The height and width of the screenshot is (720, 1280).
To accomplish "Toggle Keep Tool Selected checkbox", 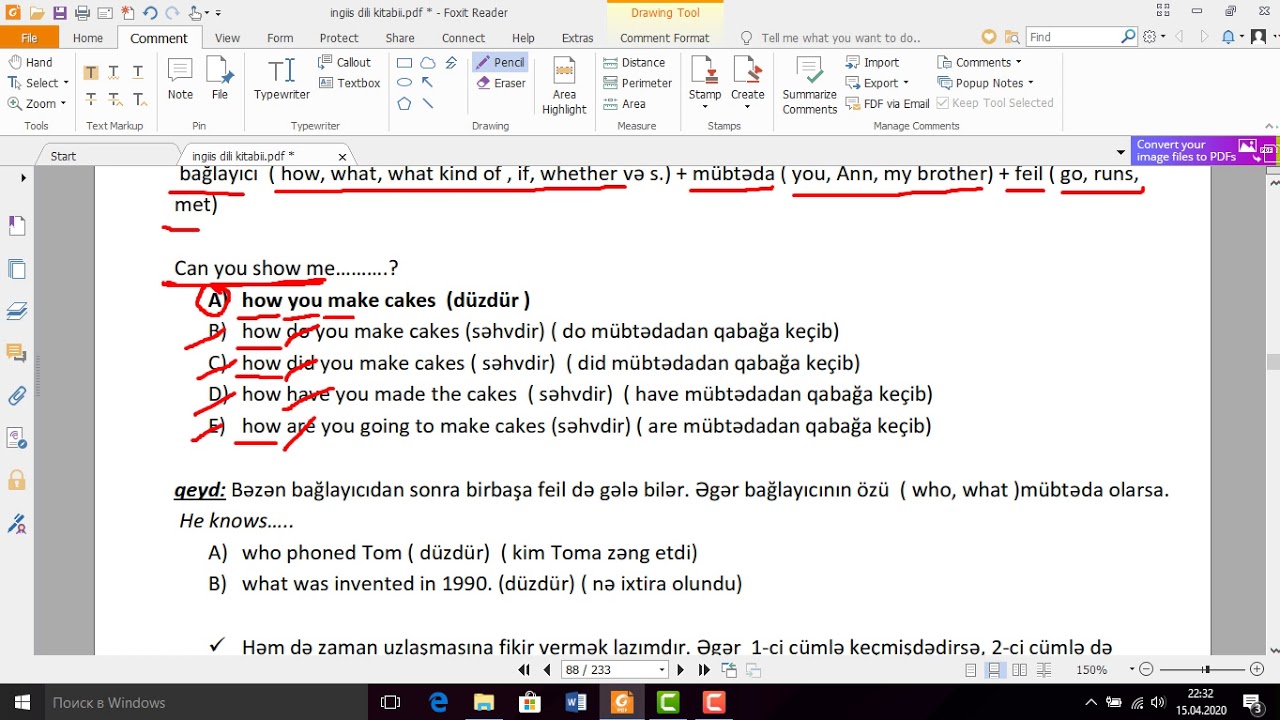I will click(x=995, y=103).
